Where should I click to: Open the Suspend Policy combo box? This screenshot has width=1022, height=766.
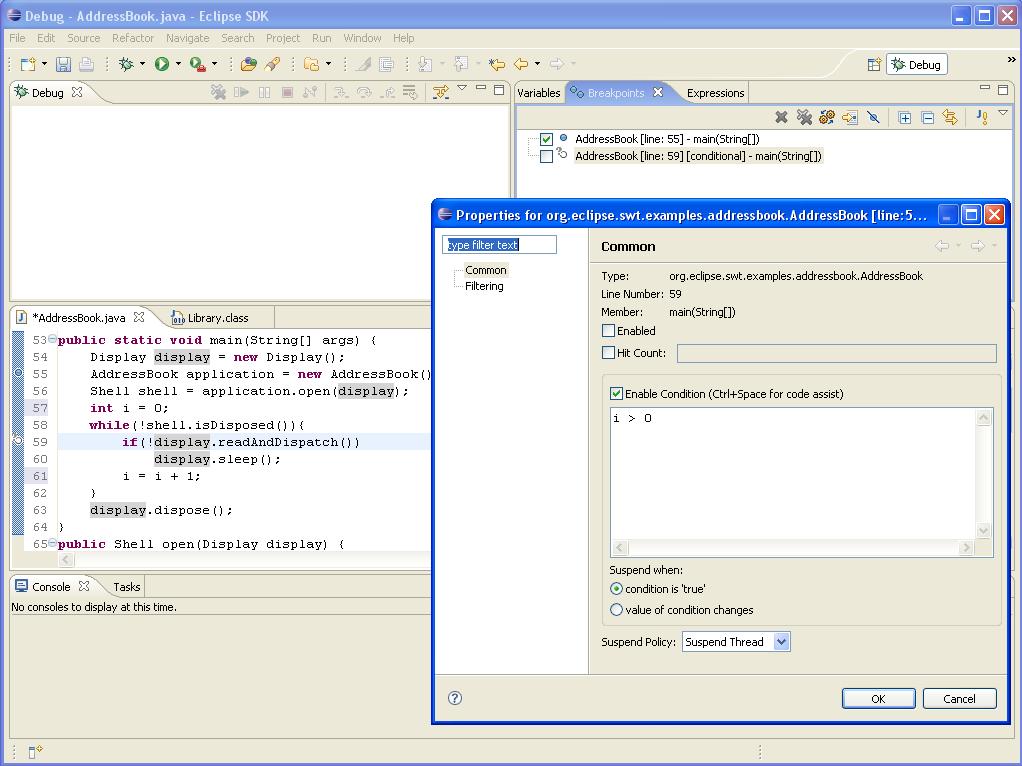[x=737, y=642]
